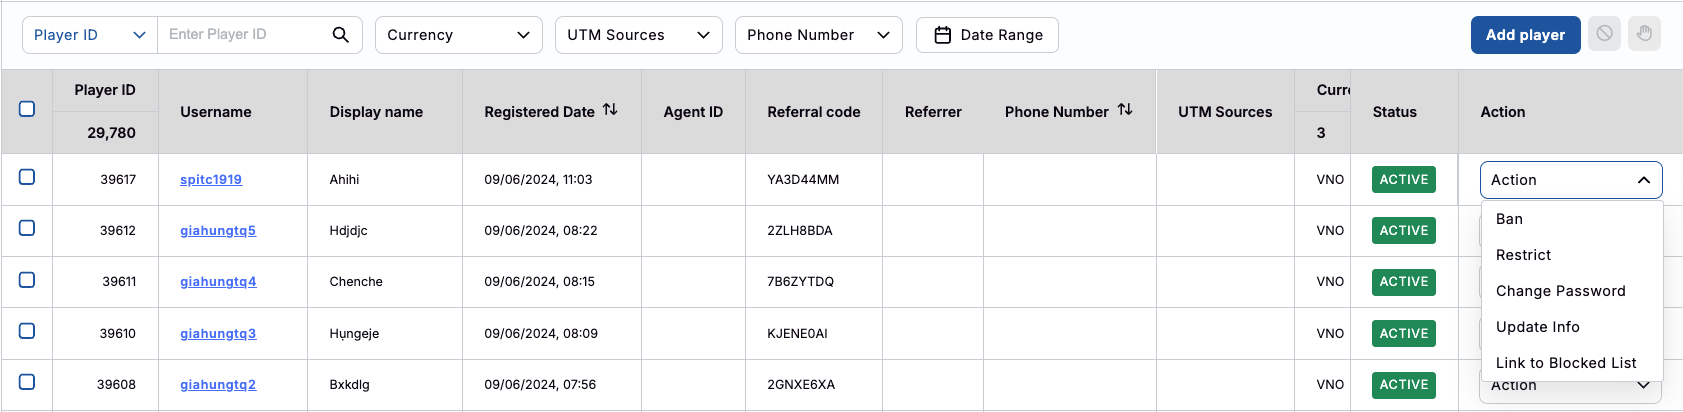Click the Add player button
The height and width of the screenshot is (412, 1683).
click(x=1525, y=35)
